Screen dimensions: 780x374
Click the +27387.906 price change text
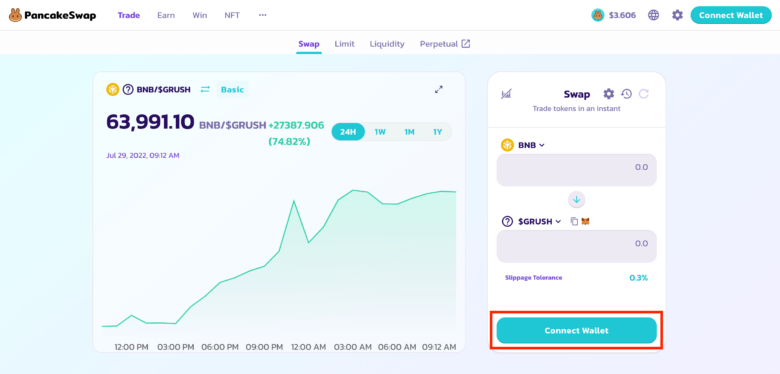tap(296, 125)
